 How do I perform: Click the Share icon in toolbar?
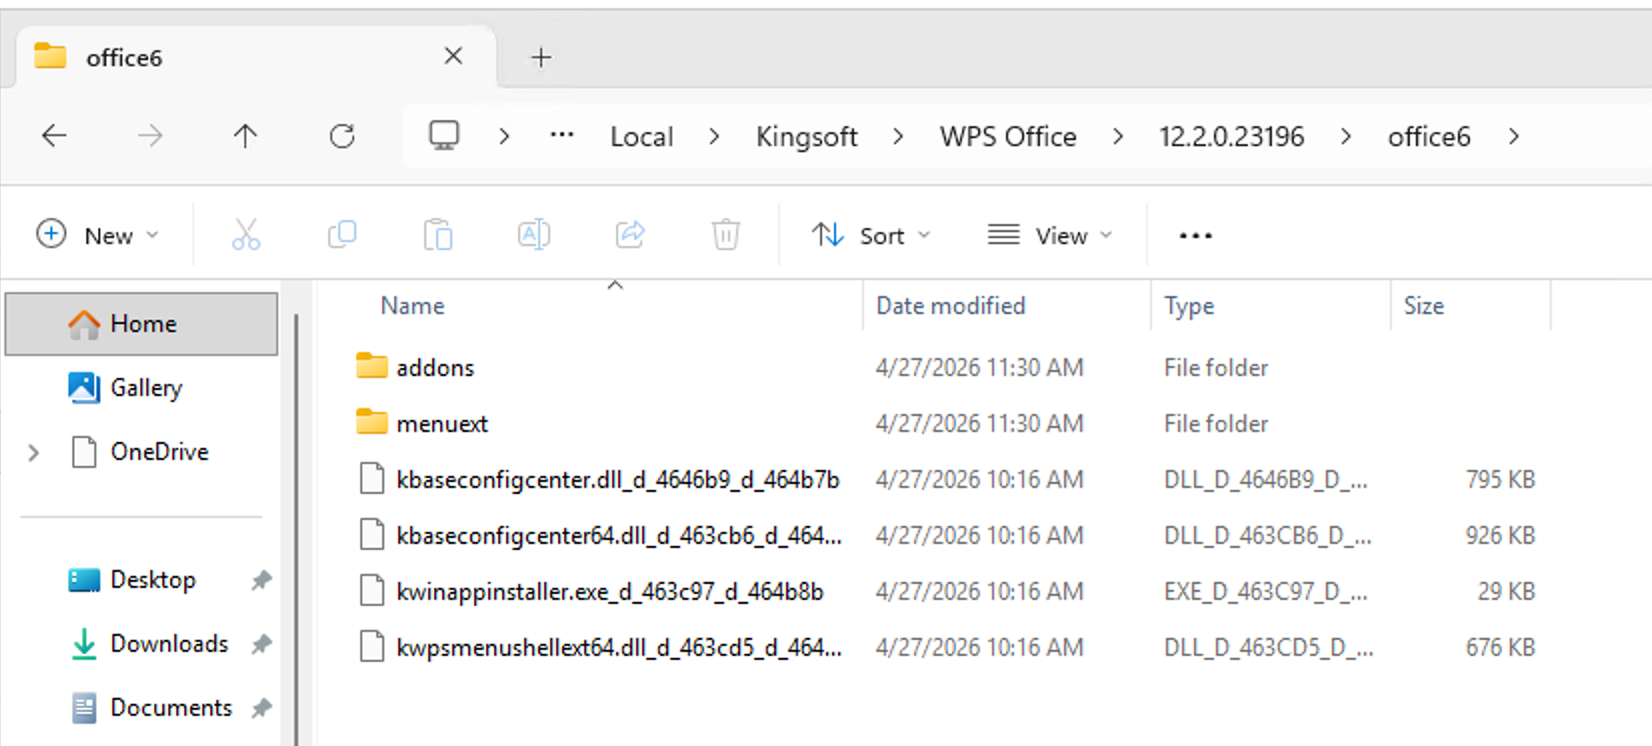tap(630, 235)
